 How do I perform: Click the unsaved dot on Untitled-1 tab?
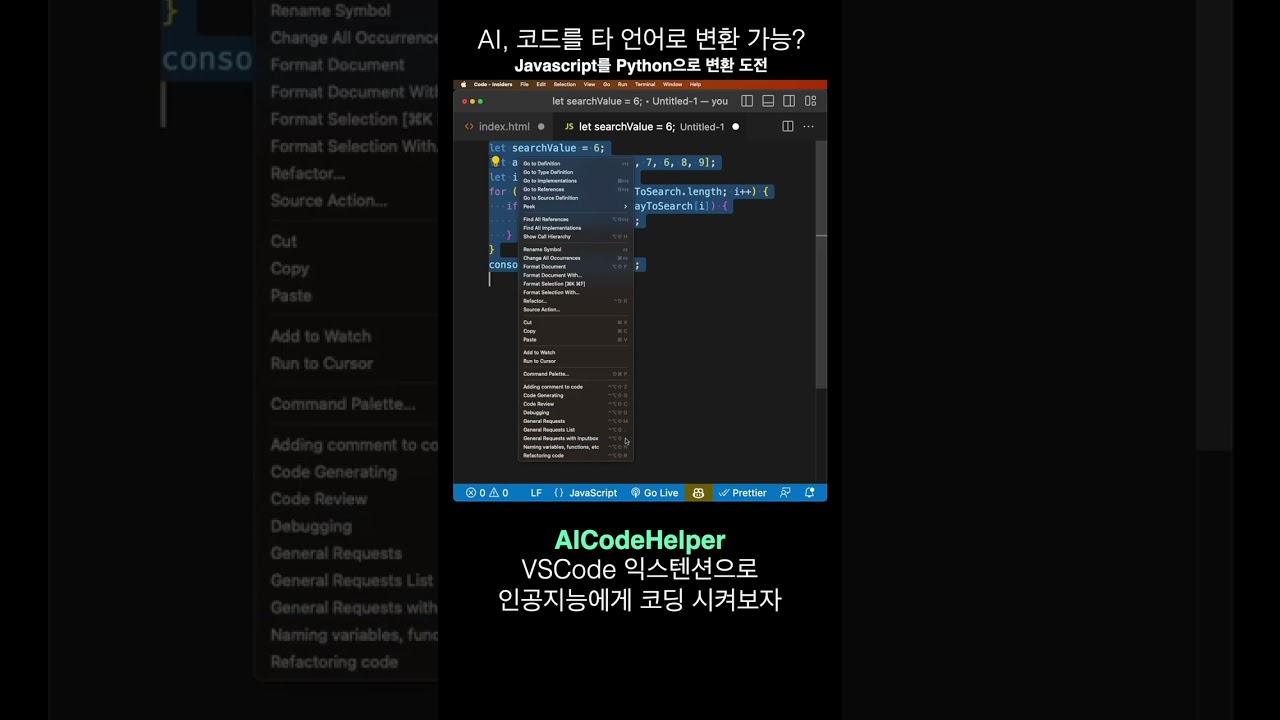736,127
